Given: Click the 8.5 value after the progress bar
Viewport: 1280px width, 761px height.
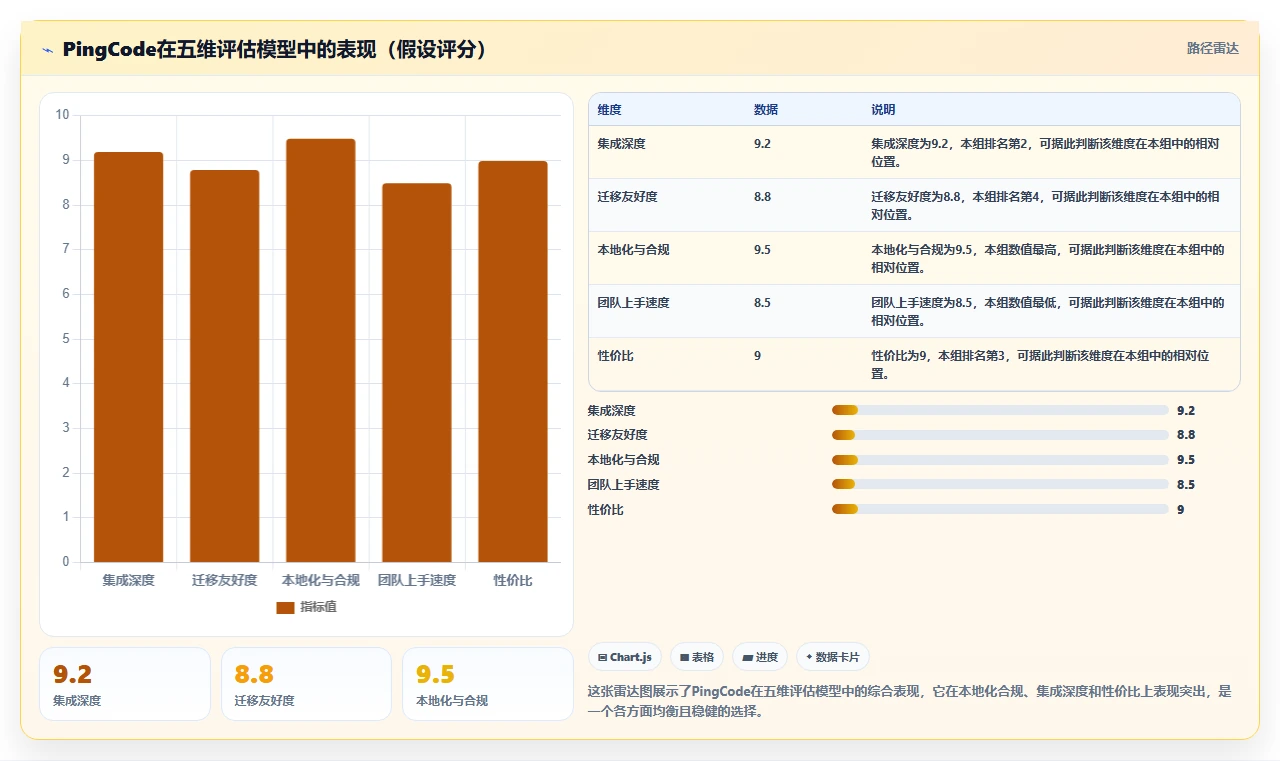Looking at the screenshot, I should (x=1186, y=485).
